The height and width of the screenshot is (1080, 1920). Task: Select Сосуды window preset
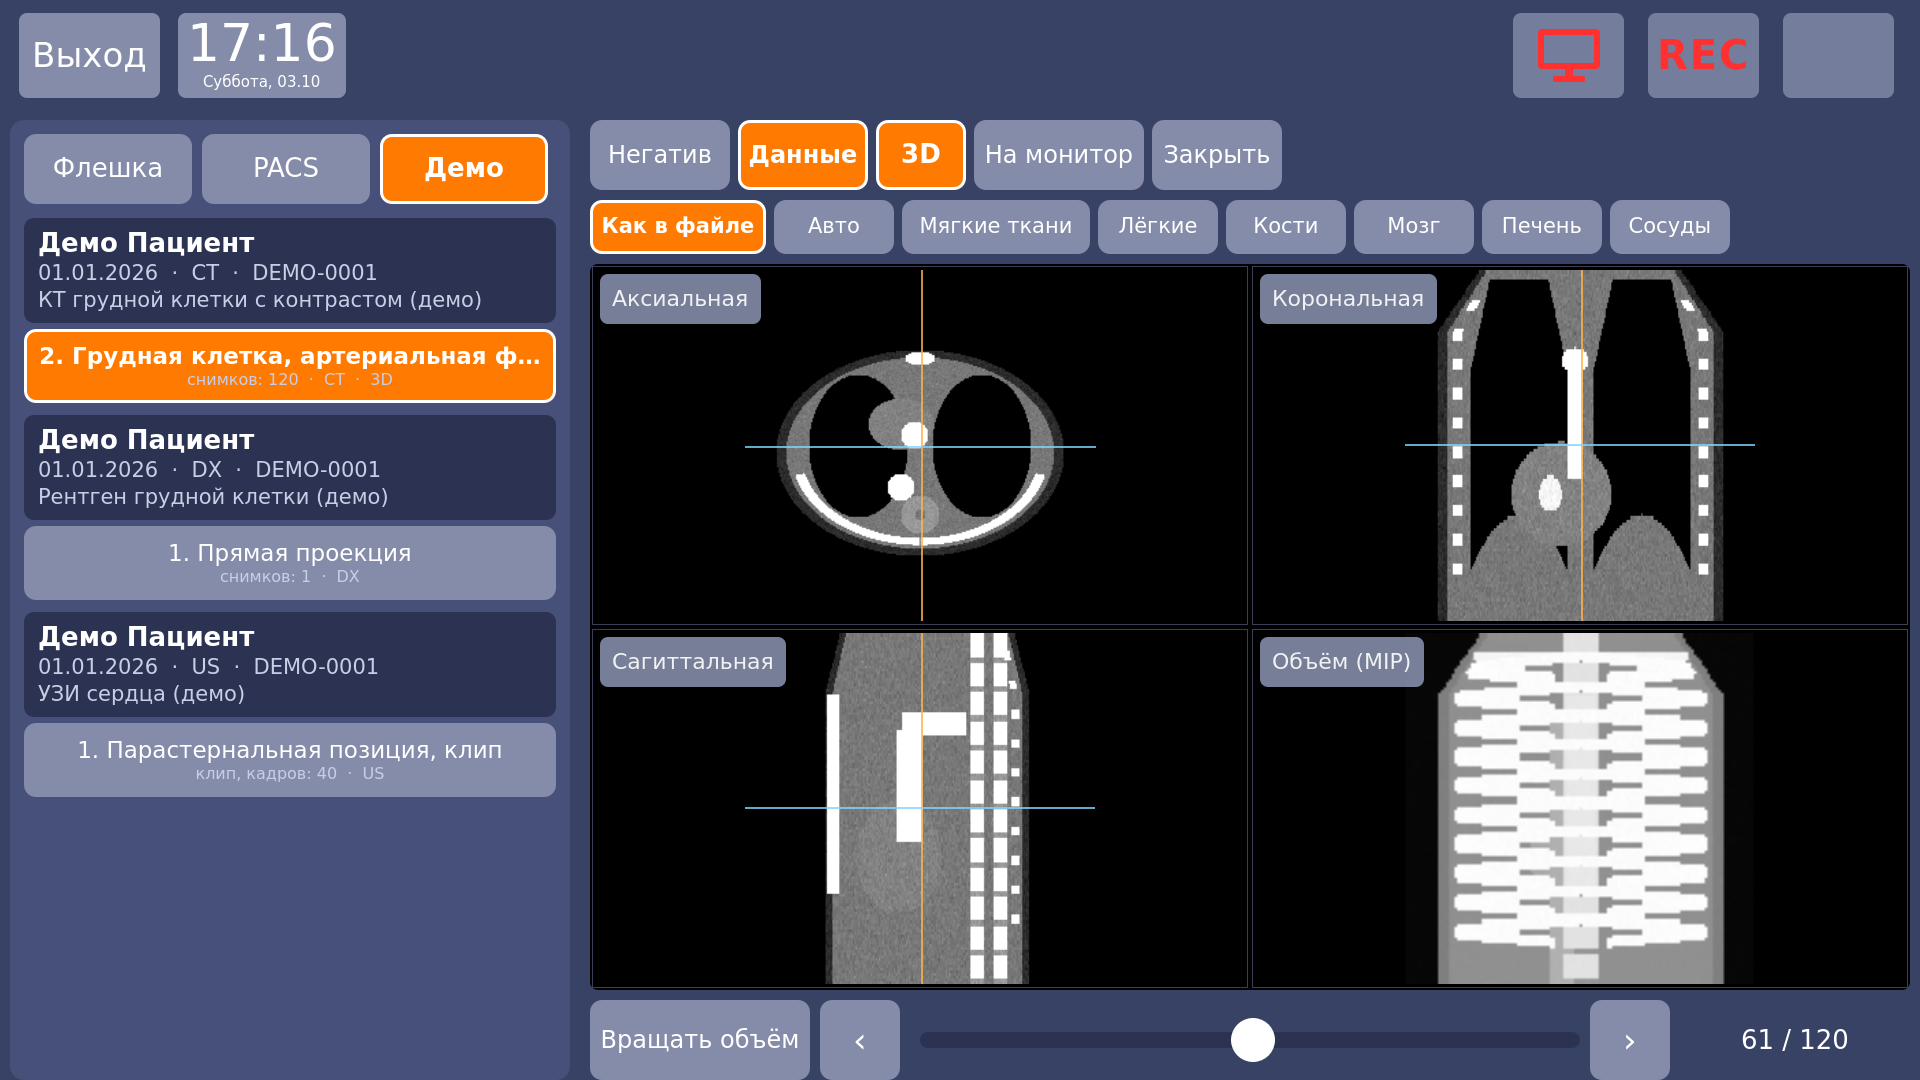click(x=1670, y=227)
